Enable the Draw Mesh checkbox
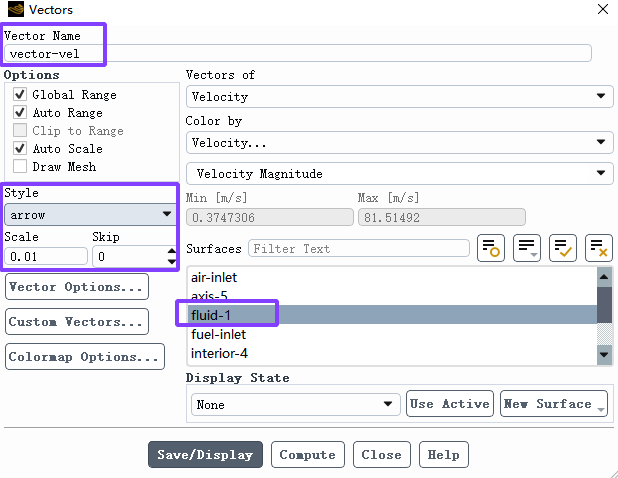Viewport: 618px width, 478px height. tap(20, 166)
